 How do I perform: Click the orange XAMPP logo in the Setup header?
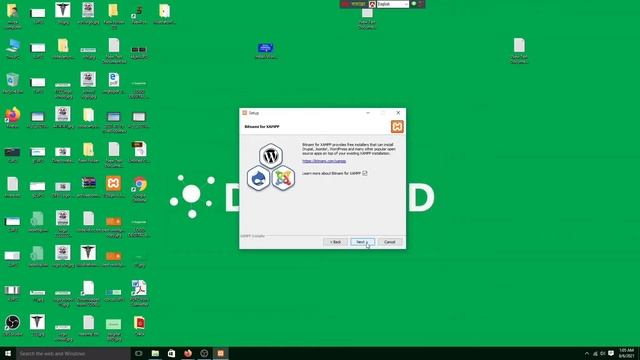pos(397,127)
